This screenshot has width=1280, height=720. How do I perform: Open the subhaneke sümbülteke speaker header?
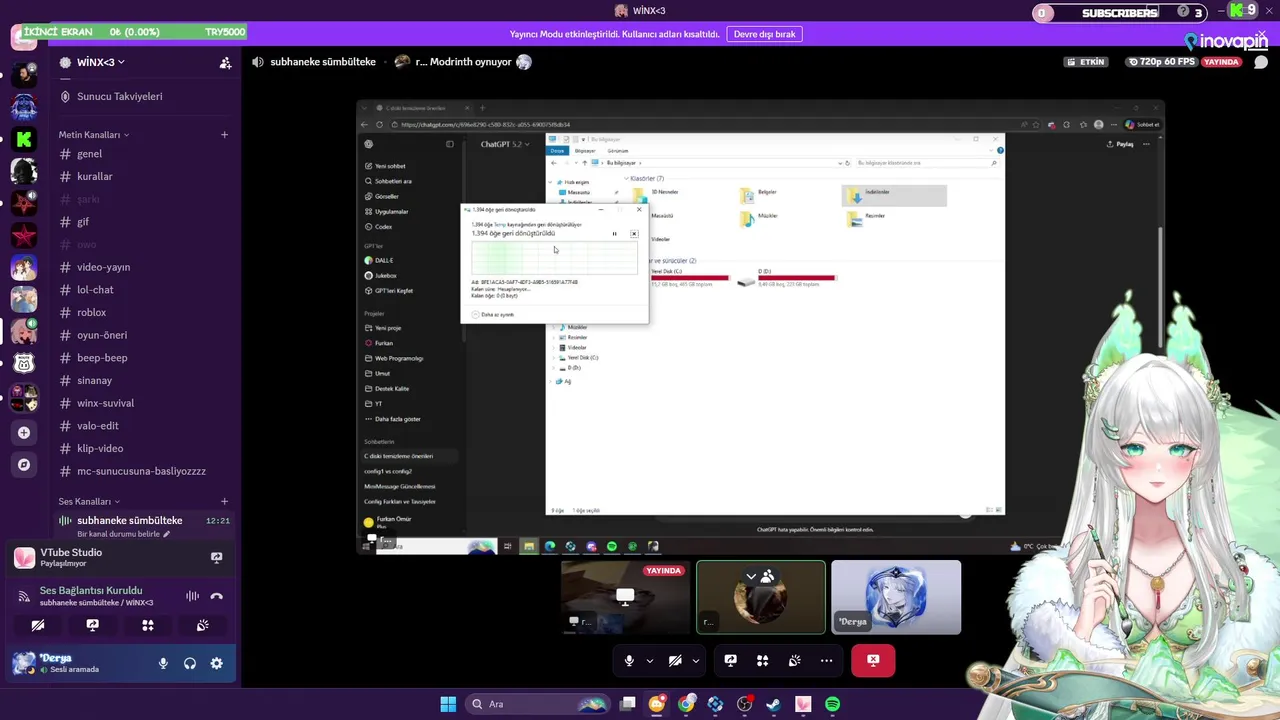pos(314,62)
